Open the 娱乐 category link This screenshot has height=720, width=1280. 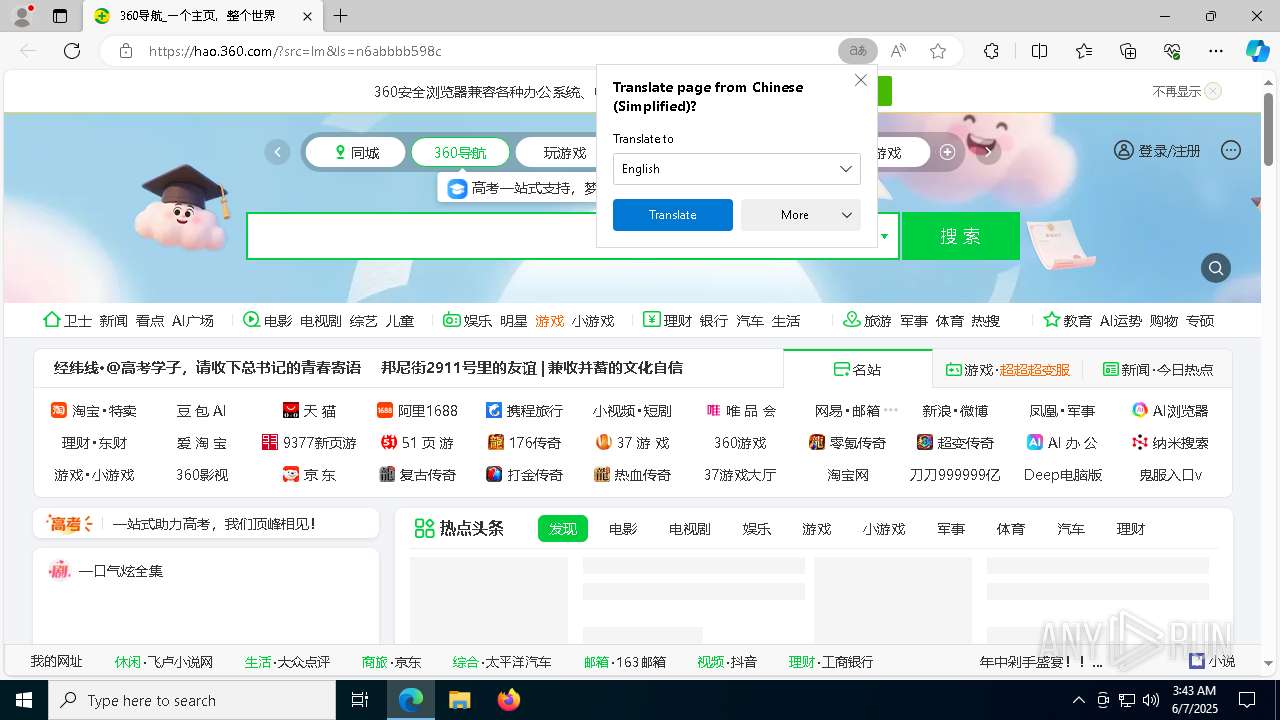[x=478, y=321]
